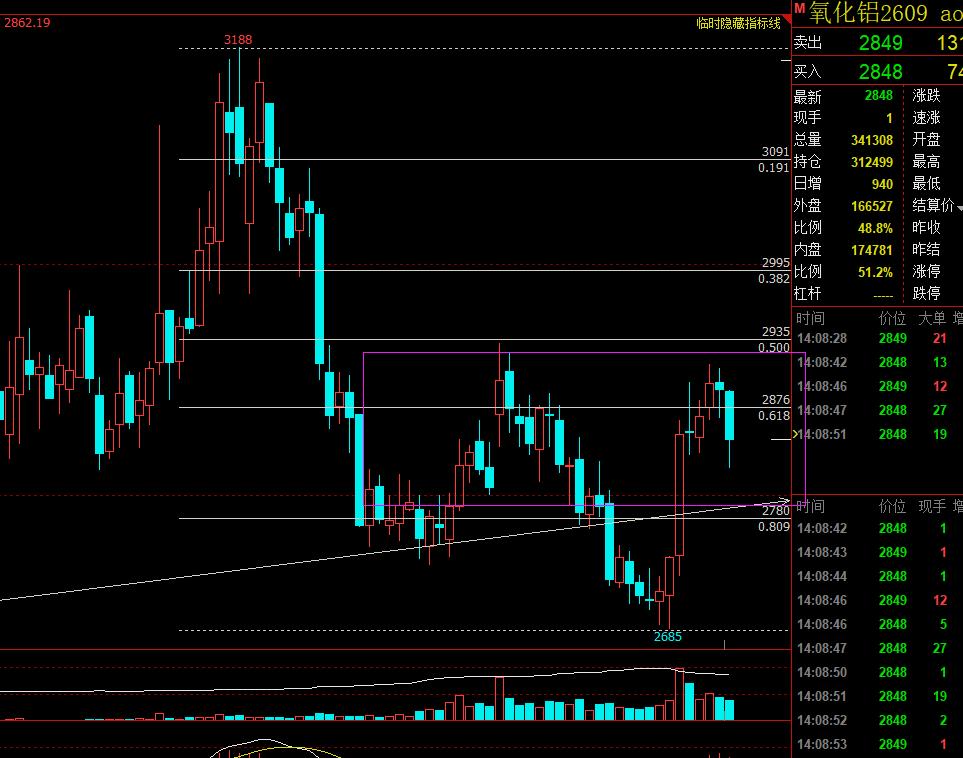Click the 0.809 Fibonacci ratio label
This screenshot has width=963, height=758.
(x=774, y=526)
